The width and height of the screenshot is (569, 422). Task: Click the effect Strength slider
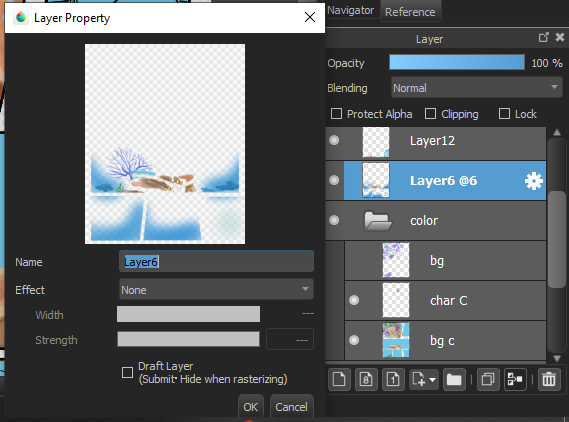tap(188, 339)
